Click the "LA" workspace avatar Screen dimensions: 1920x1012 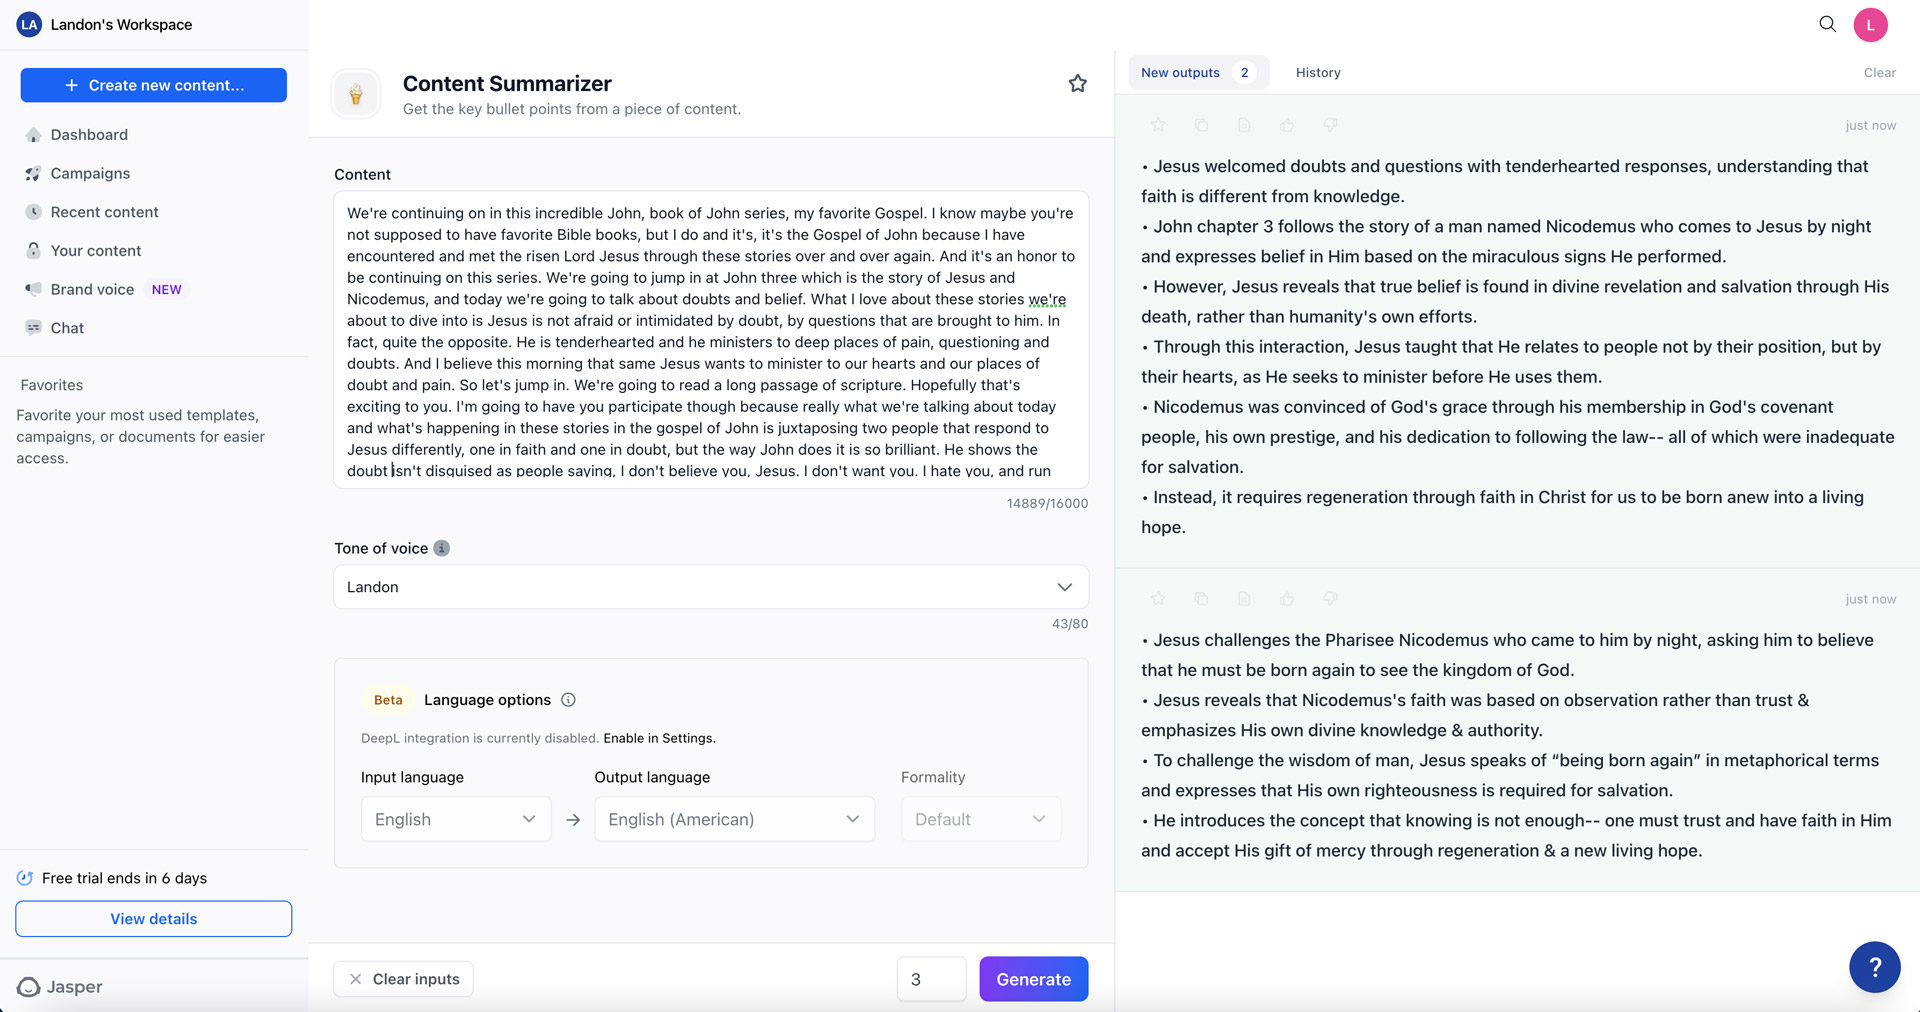click(x=29, y=25)
